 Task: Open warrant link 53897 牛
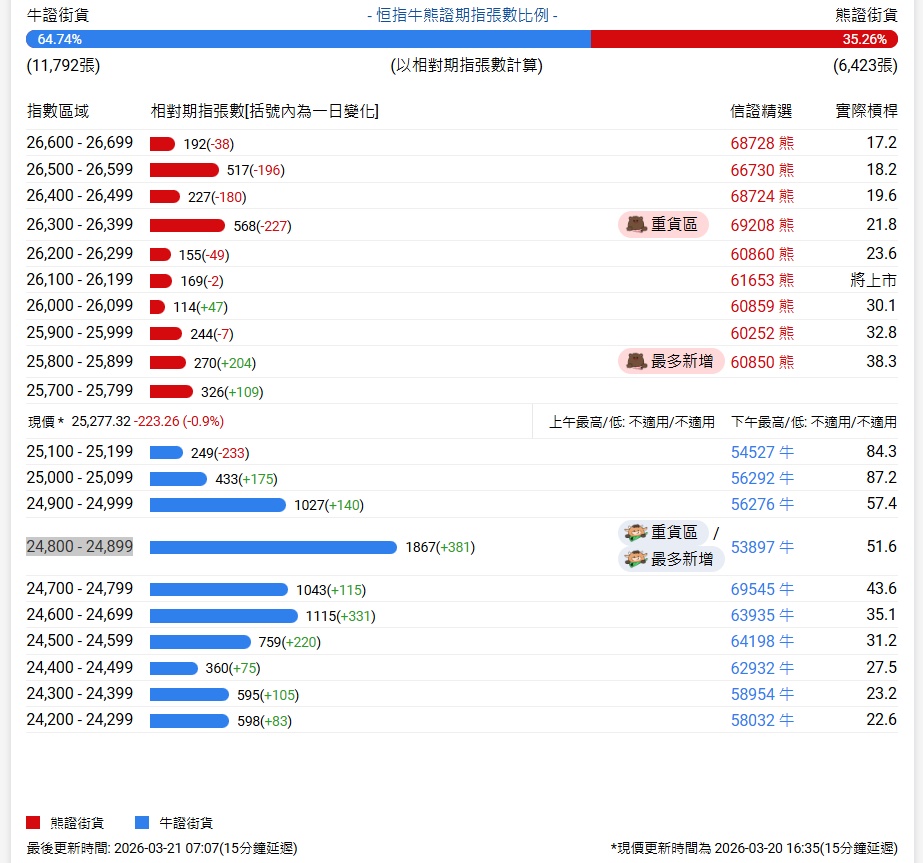pyautogui.click(x=762, y=547)
